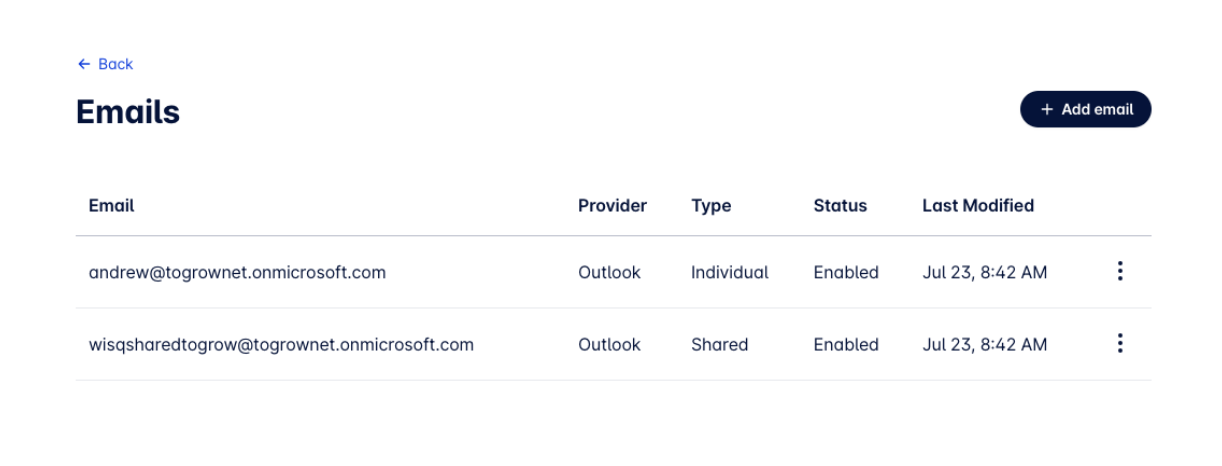
Task: Click the Type column header
Action: click(x=711, y=206)
